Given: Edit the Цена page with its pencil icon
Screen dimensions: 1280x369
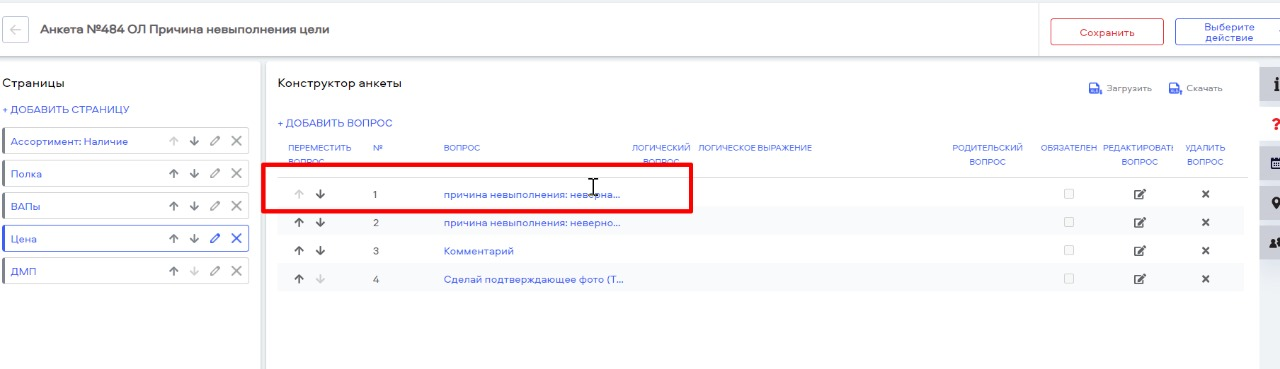Looking at the screenshot, I should 215,238.
